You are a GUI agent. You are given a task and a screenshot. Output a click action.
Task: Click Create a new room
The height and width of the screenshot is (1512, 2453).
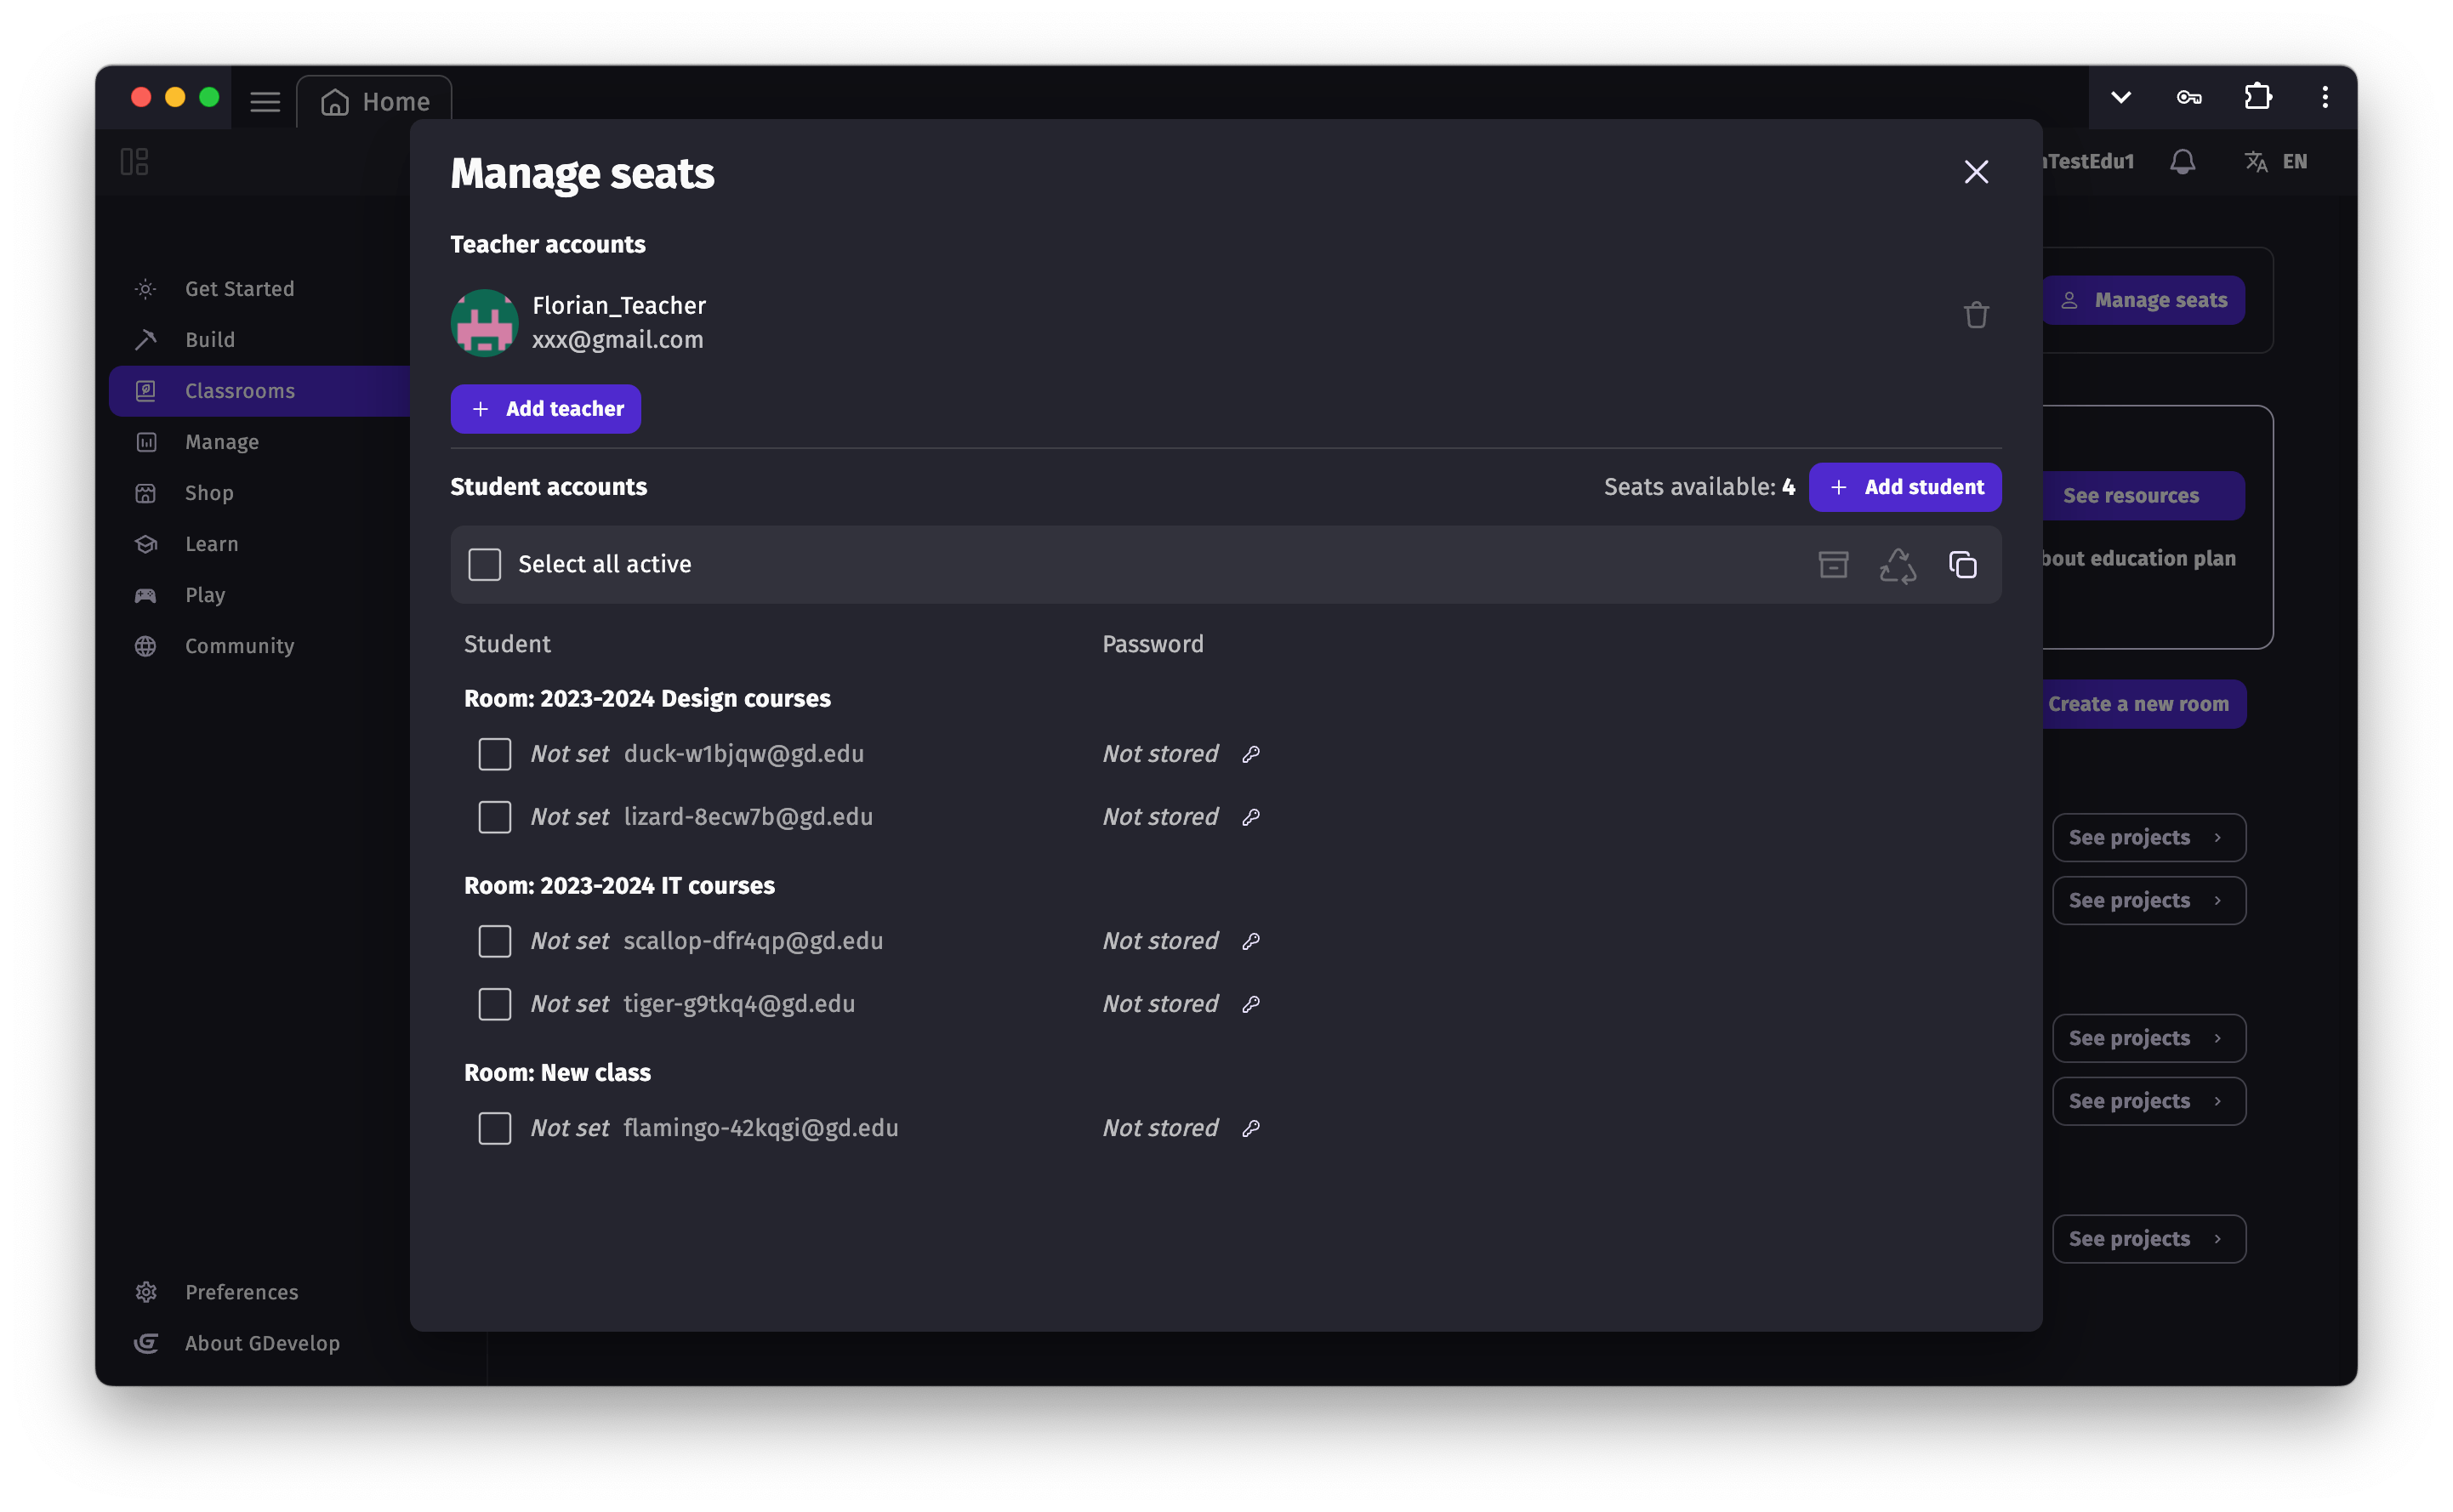pos(2142,703)
